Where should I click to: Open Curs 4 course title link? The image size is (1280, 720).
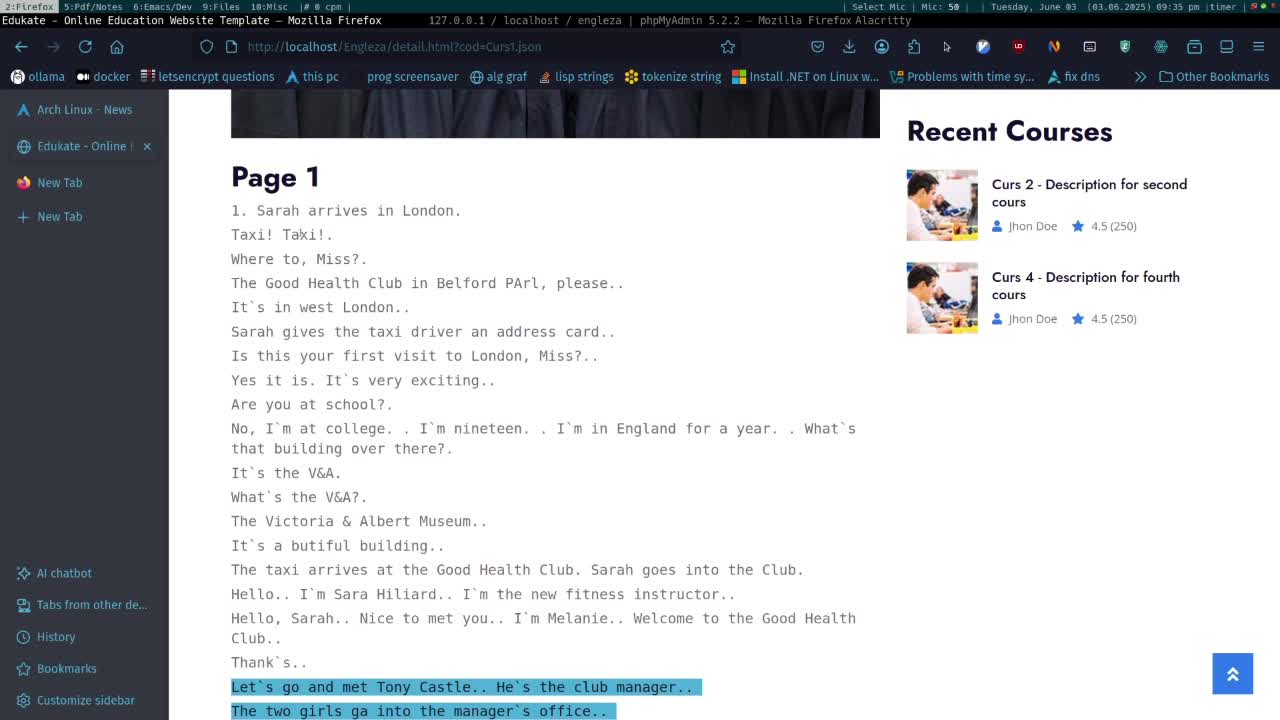(1085, 286)
